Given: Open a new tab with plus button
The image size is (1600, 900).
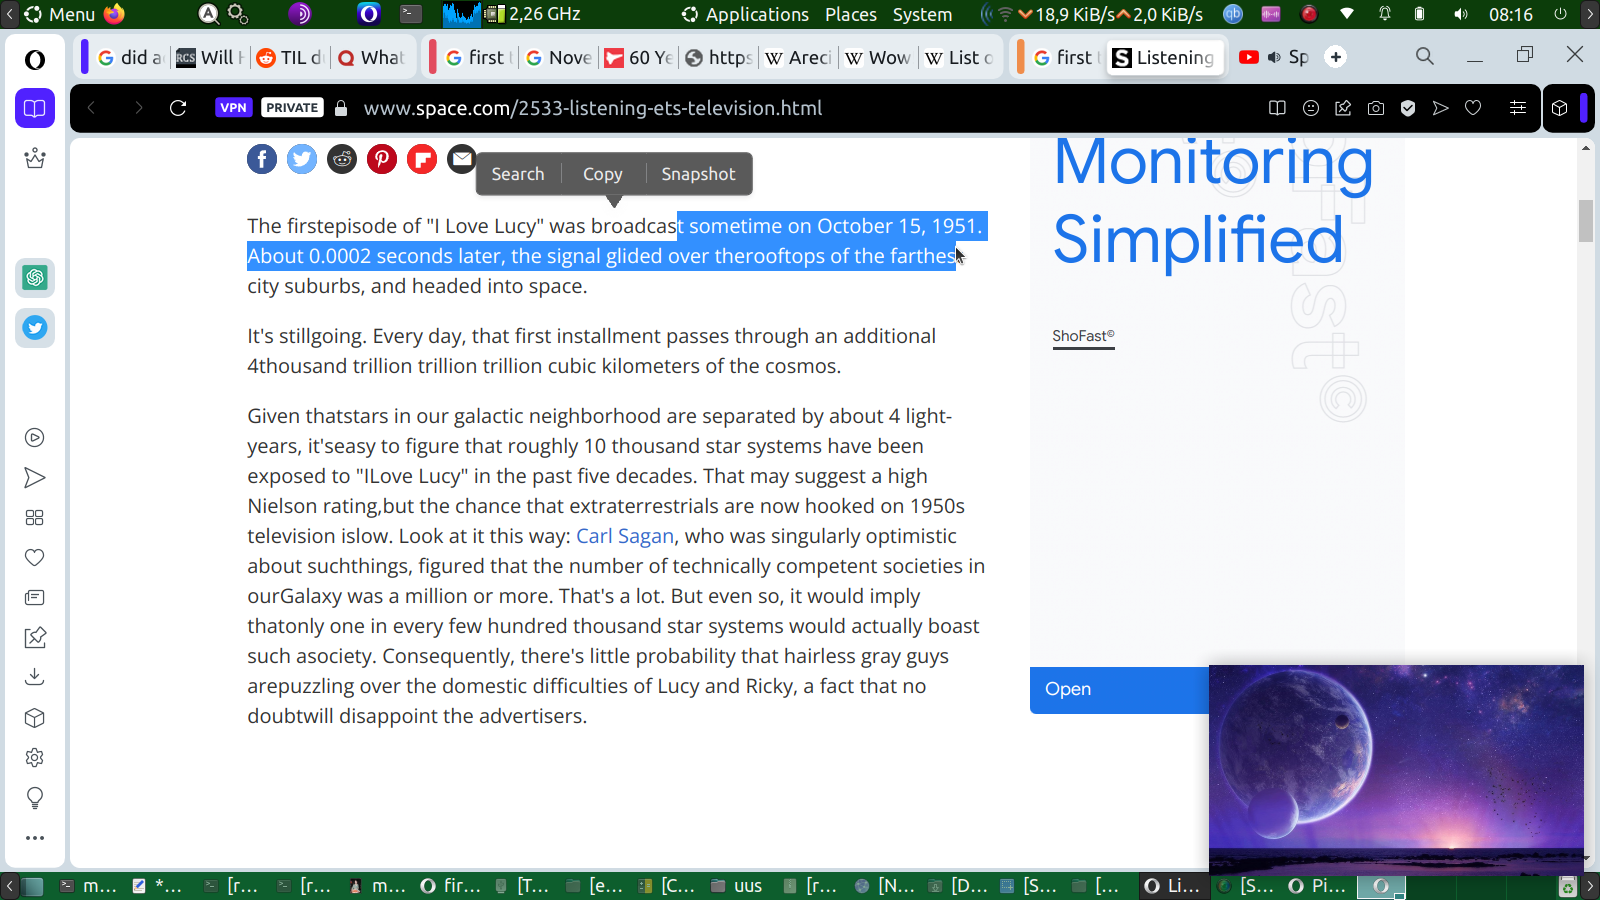Looking at the screenshot, I should point(1336,57).
